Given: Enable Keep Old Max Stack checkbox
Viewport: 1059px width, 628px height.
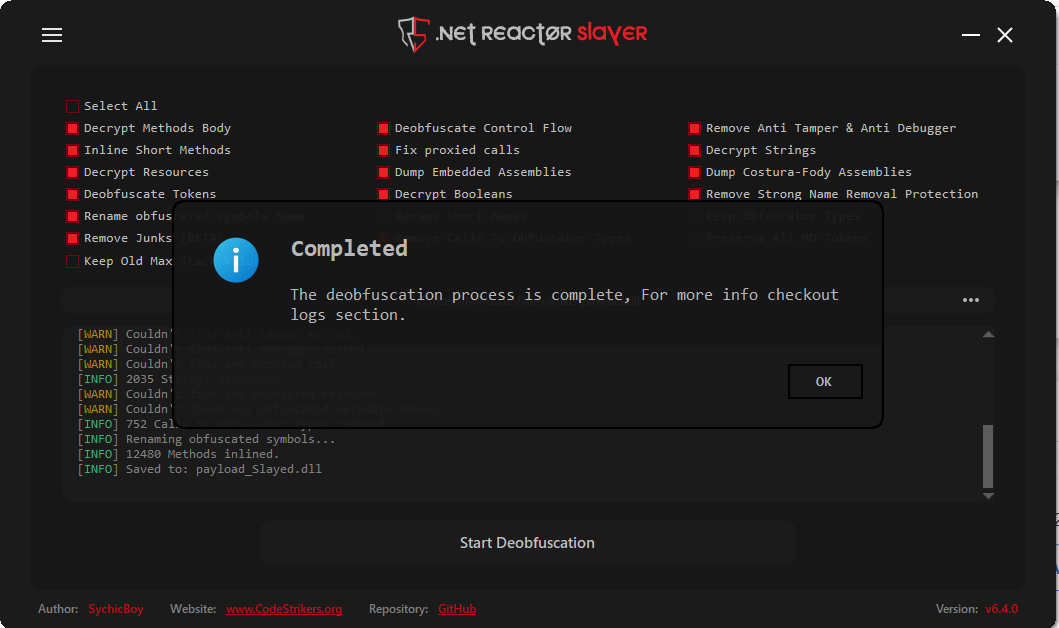Looking at the screenshot, I should tap(72, 261).
